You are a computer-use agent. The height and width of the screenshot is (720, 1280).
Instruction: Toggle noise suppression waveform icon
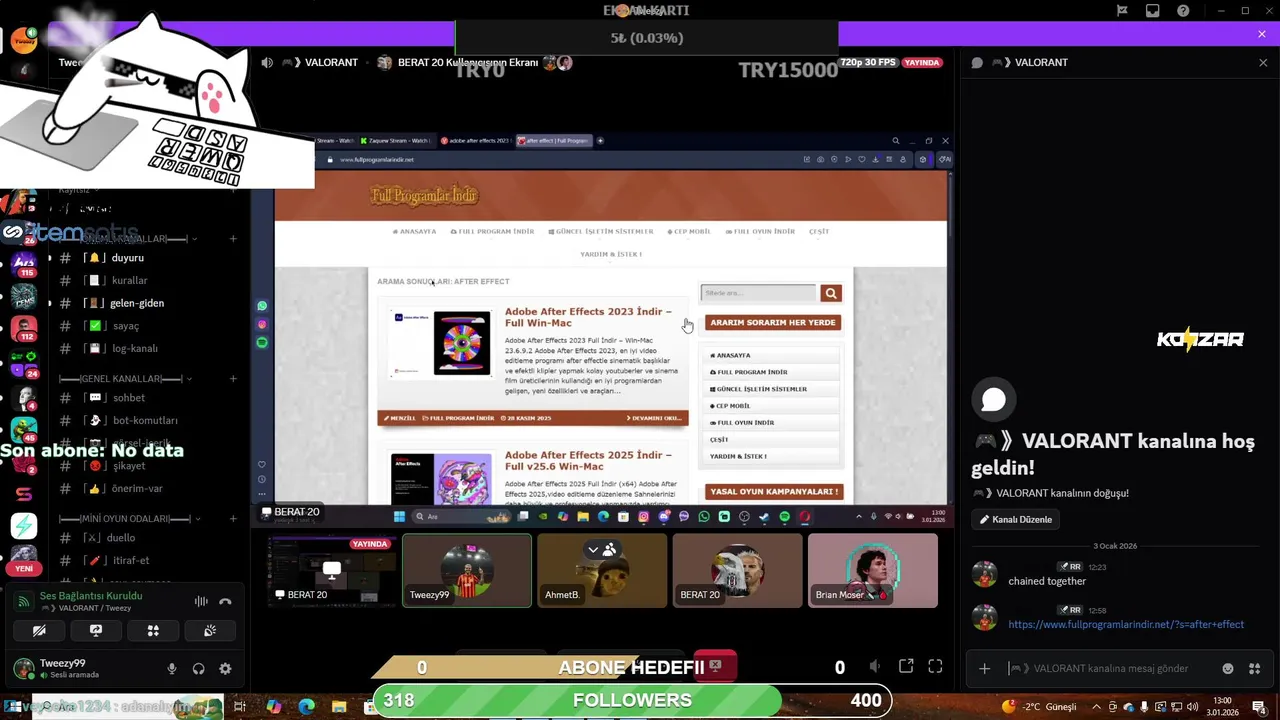click(x=201, y=602)
